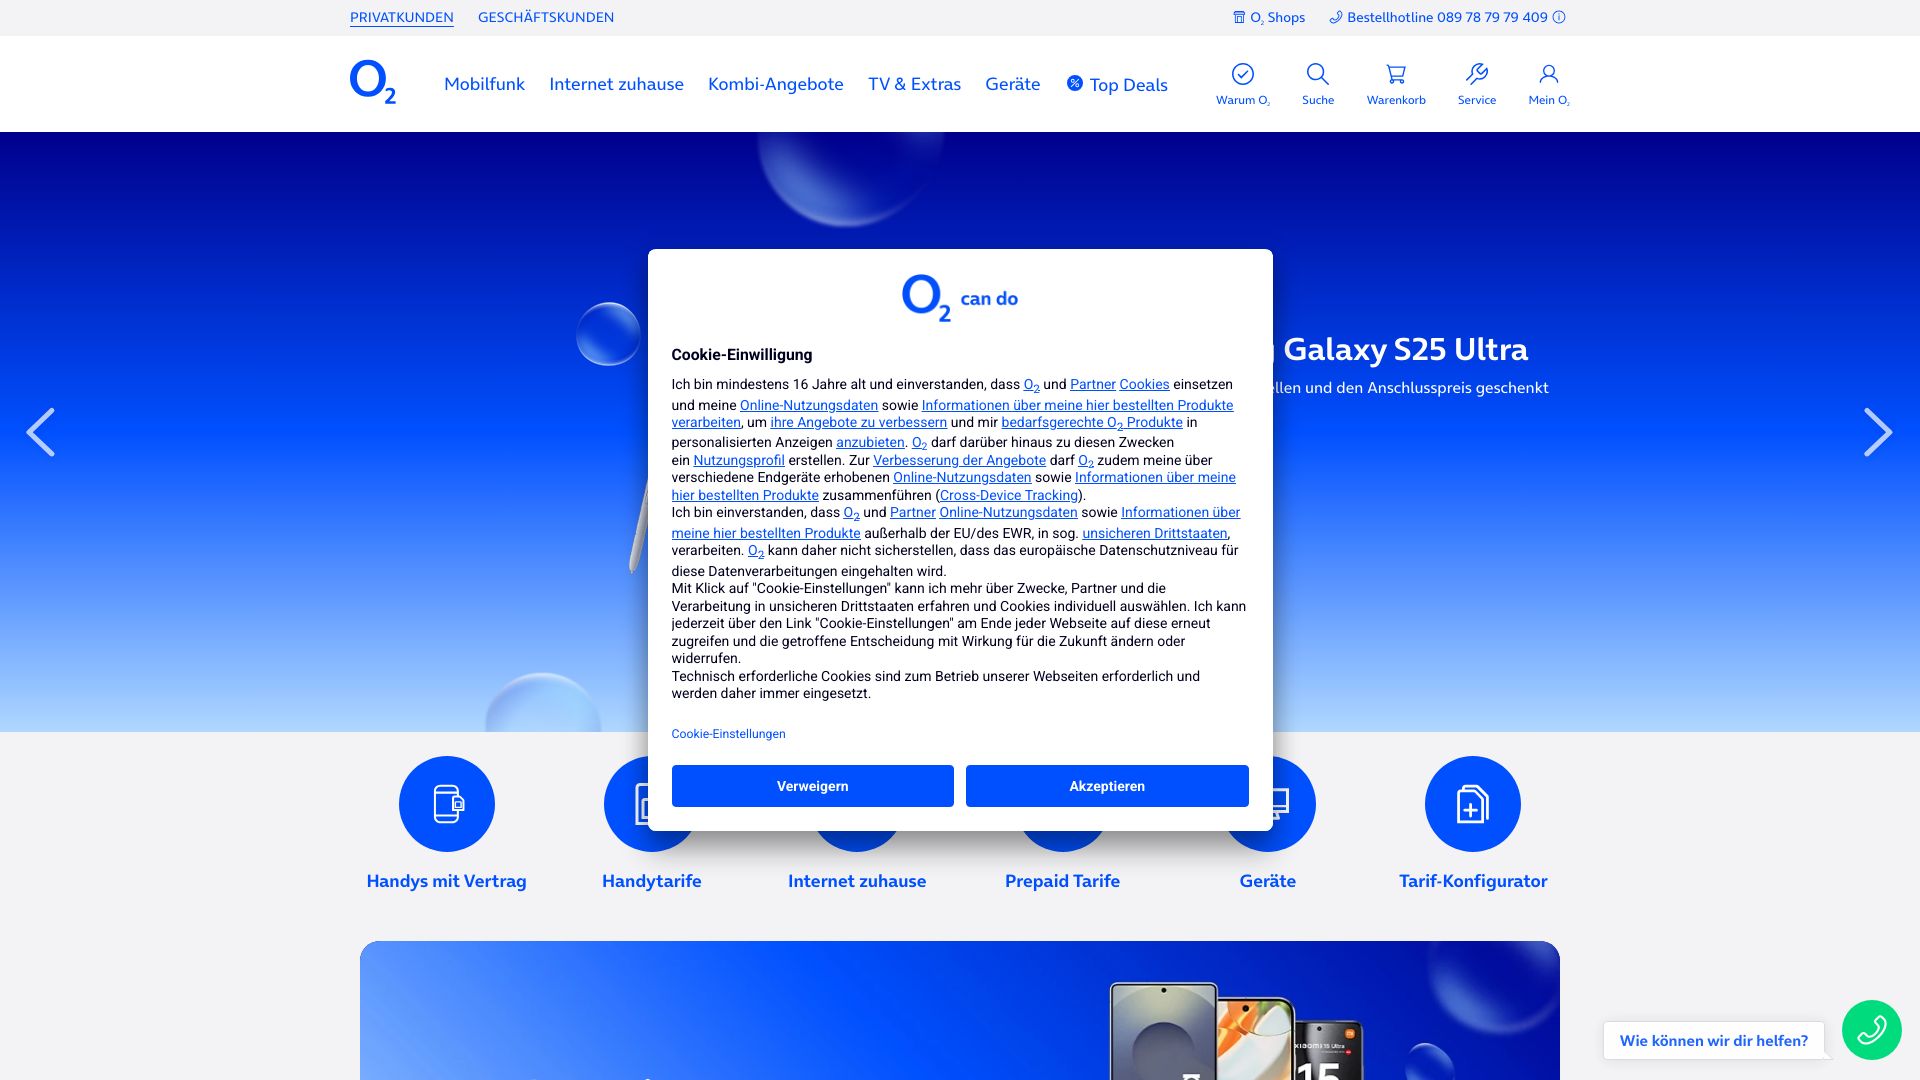This screenshot has width=1920, height=1080.
Task: Click the Service wrench icon
Action: pyautogui.click(x=1476, y=75)
